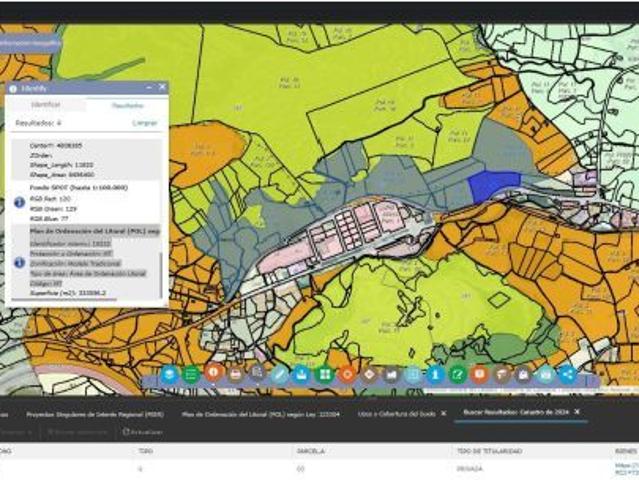Select the orange identify info tool

click(x=213, y=374)
